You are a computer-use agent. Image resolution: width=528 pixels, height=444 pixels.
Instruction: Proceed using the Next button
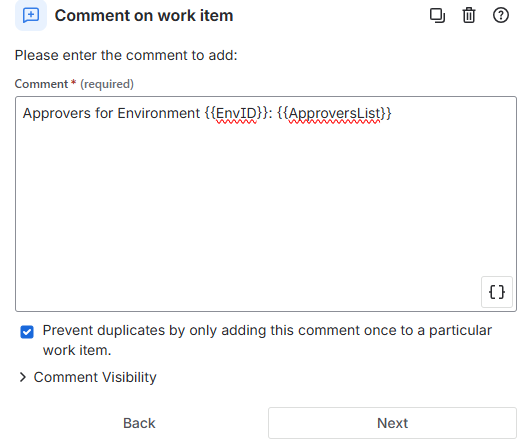392,423
